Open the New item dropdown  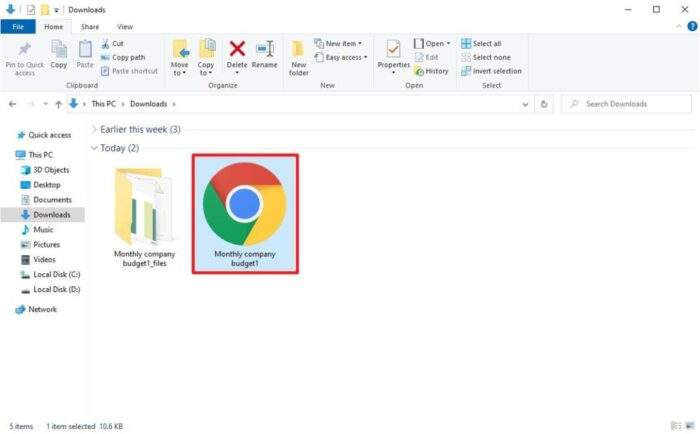338,44
